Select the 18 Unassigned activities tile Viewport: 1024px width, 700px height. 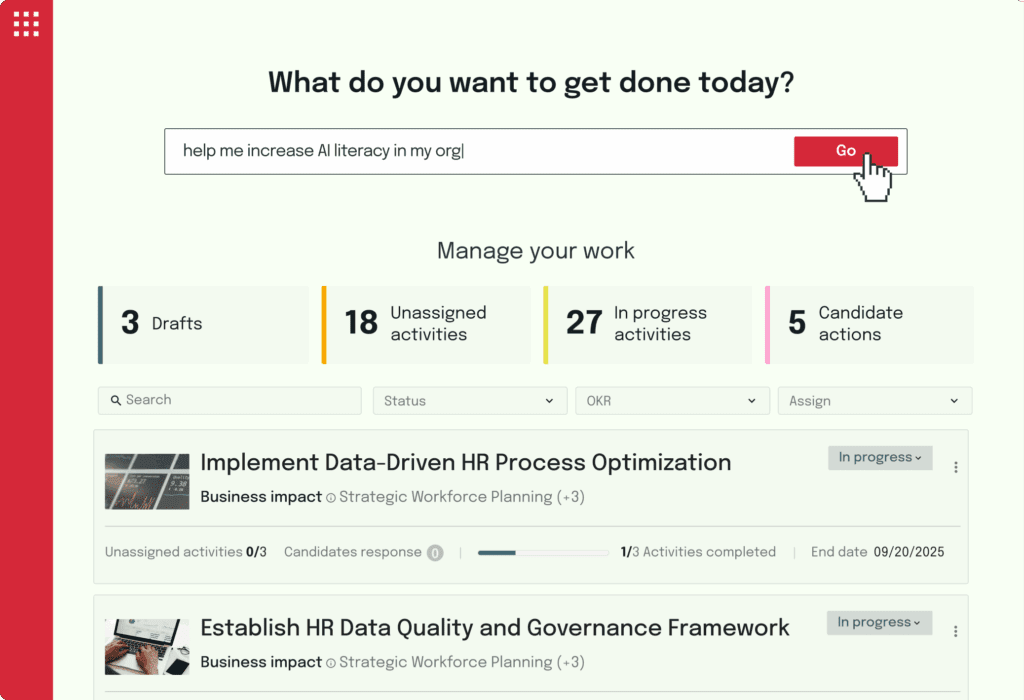(426, 324)
